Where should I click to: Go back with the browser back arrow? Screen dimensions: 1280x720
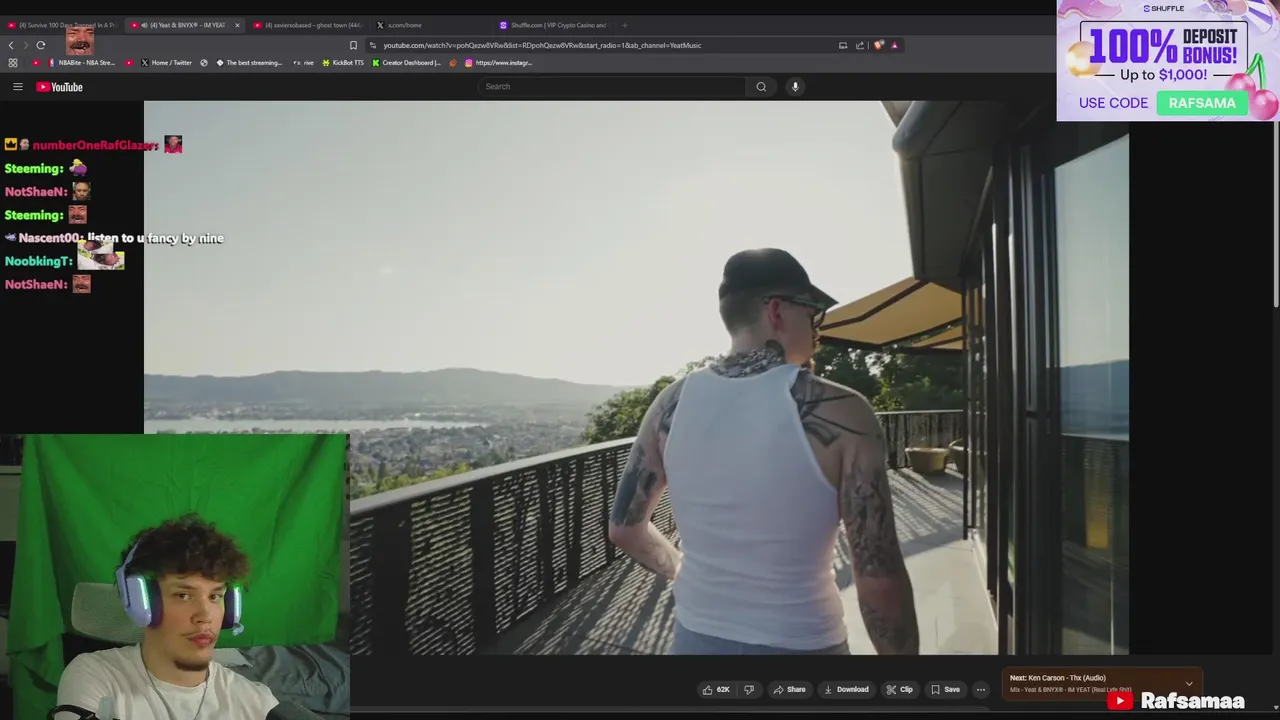pos(11,45)
